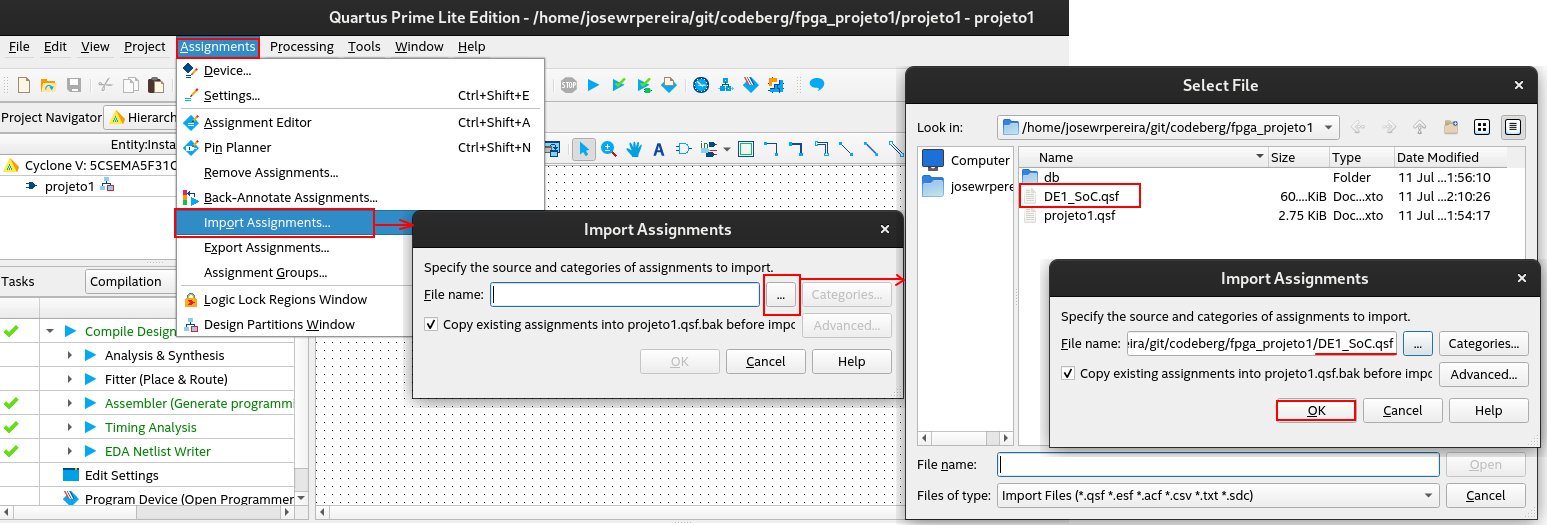The image size is (1547, 525).
Task: Open the Files of type dropdown
Action: coord(1428,495)
